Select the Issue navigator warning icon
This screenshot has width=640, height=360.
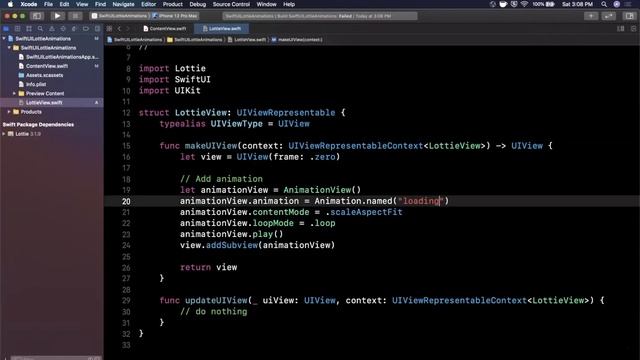[52, 29]
